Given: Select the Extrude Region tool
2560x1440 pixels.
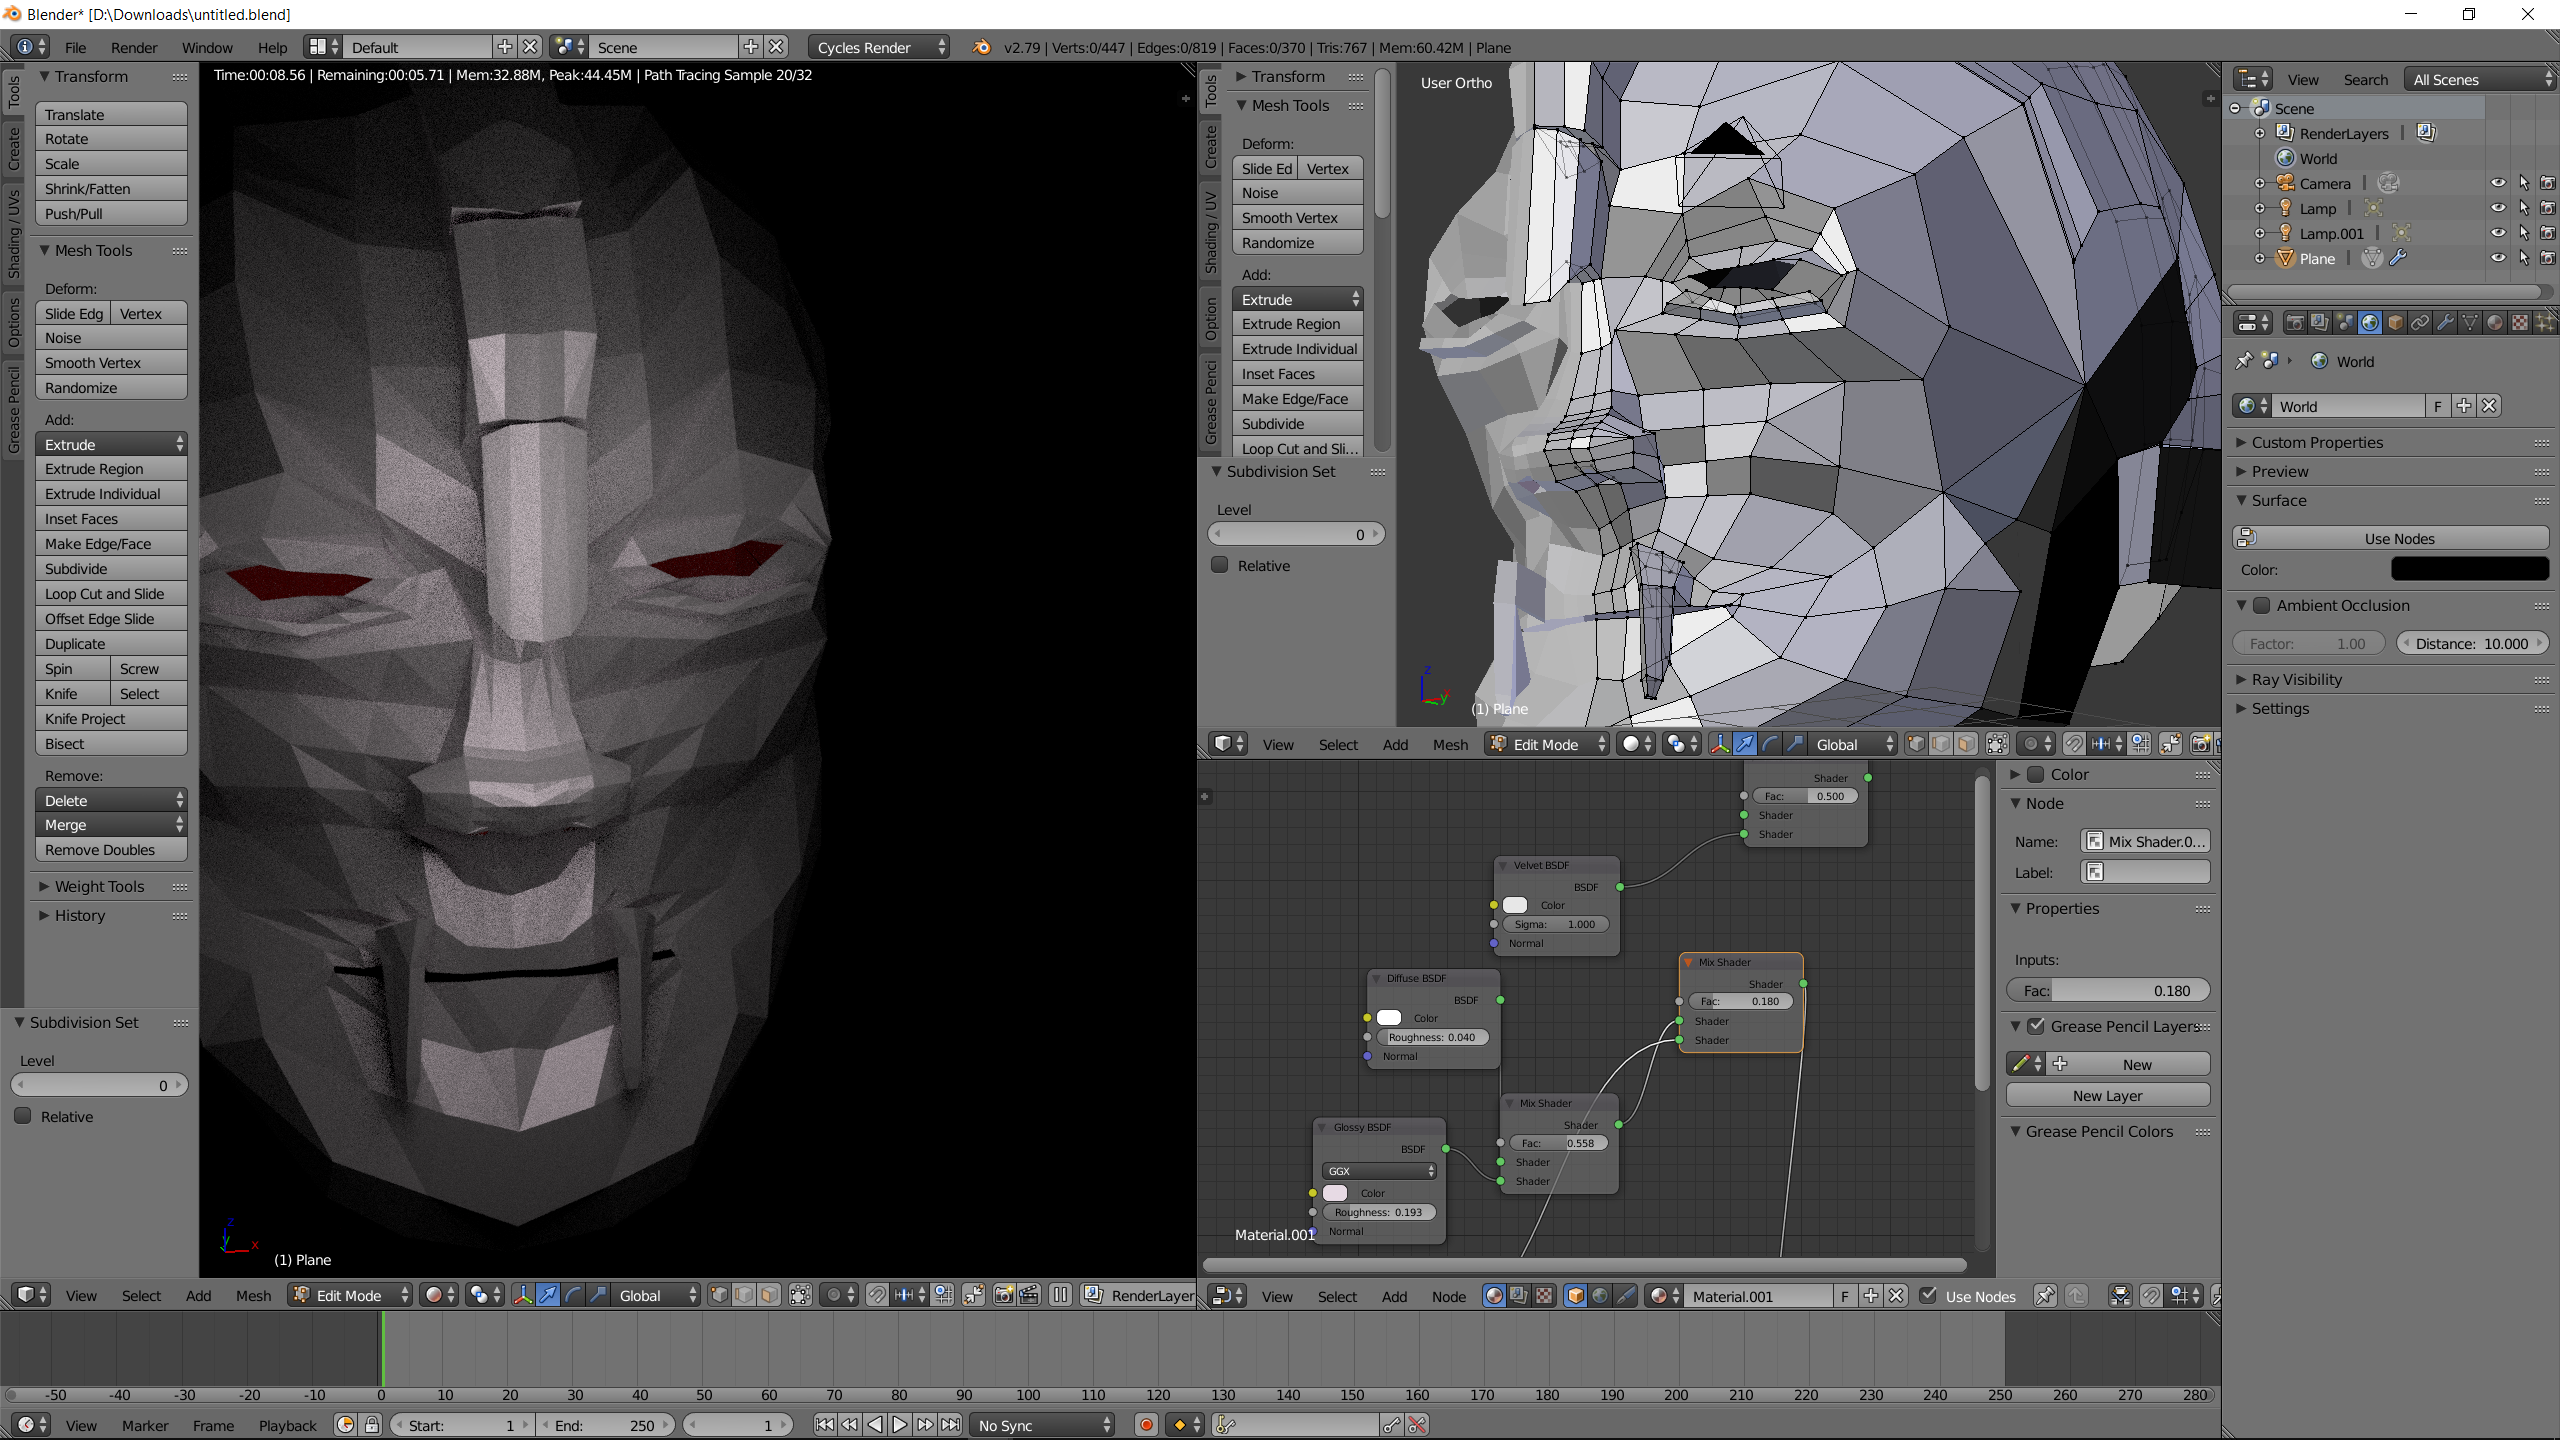Looking at the screenshot, I should point(97,469).
